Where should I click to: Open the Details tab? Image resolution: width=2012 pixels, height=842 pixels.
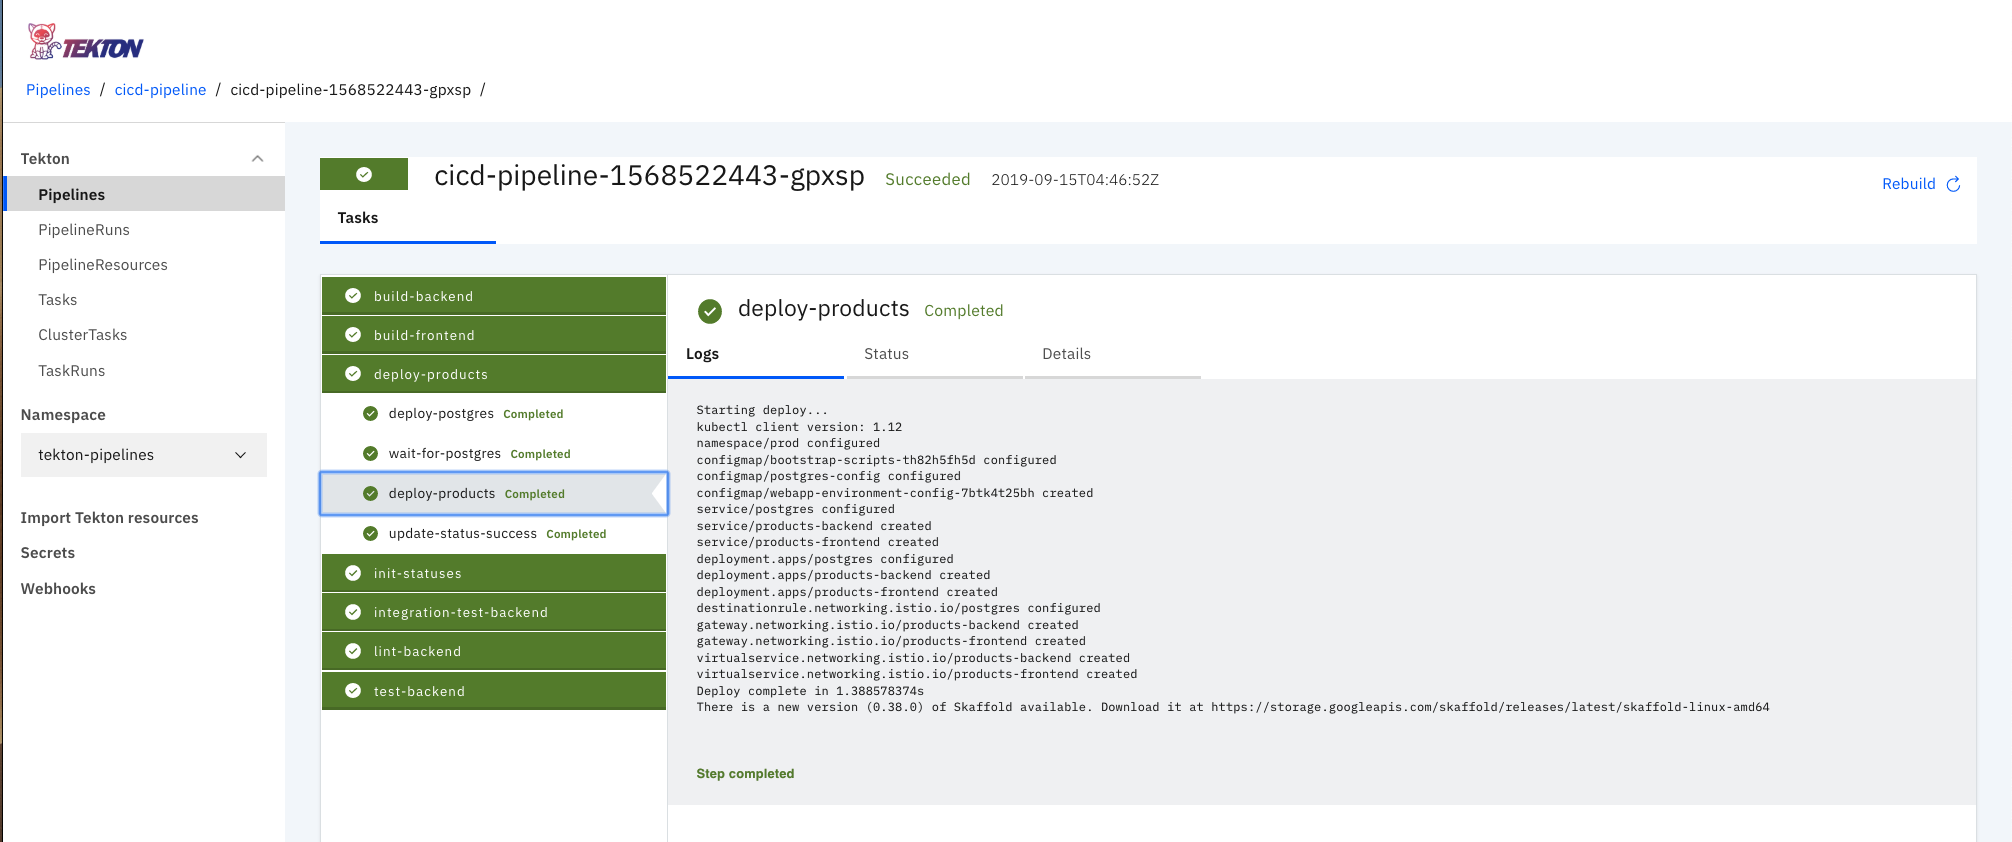click(1113, 355)
